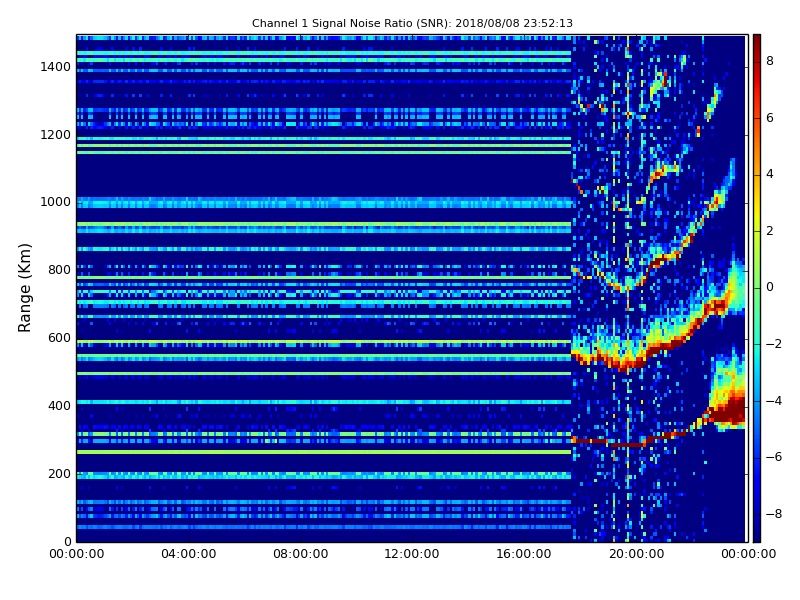The image size is (800, 600).
Task: Select the 1400 range tick label
Action: click(x=56, y=67)
